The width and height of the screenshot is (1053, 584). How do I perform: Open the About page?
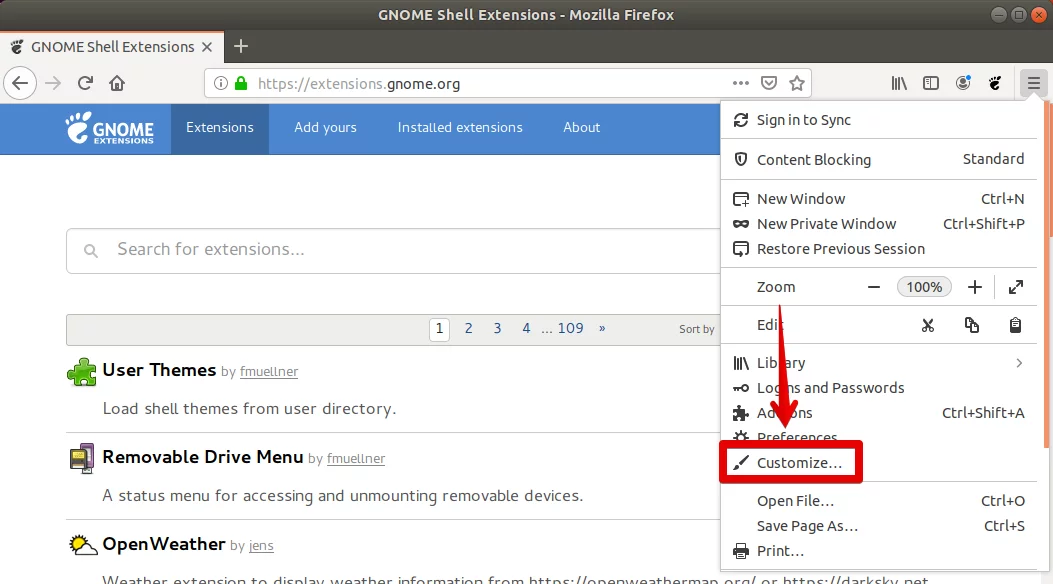coord(582,128)
